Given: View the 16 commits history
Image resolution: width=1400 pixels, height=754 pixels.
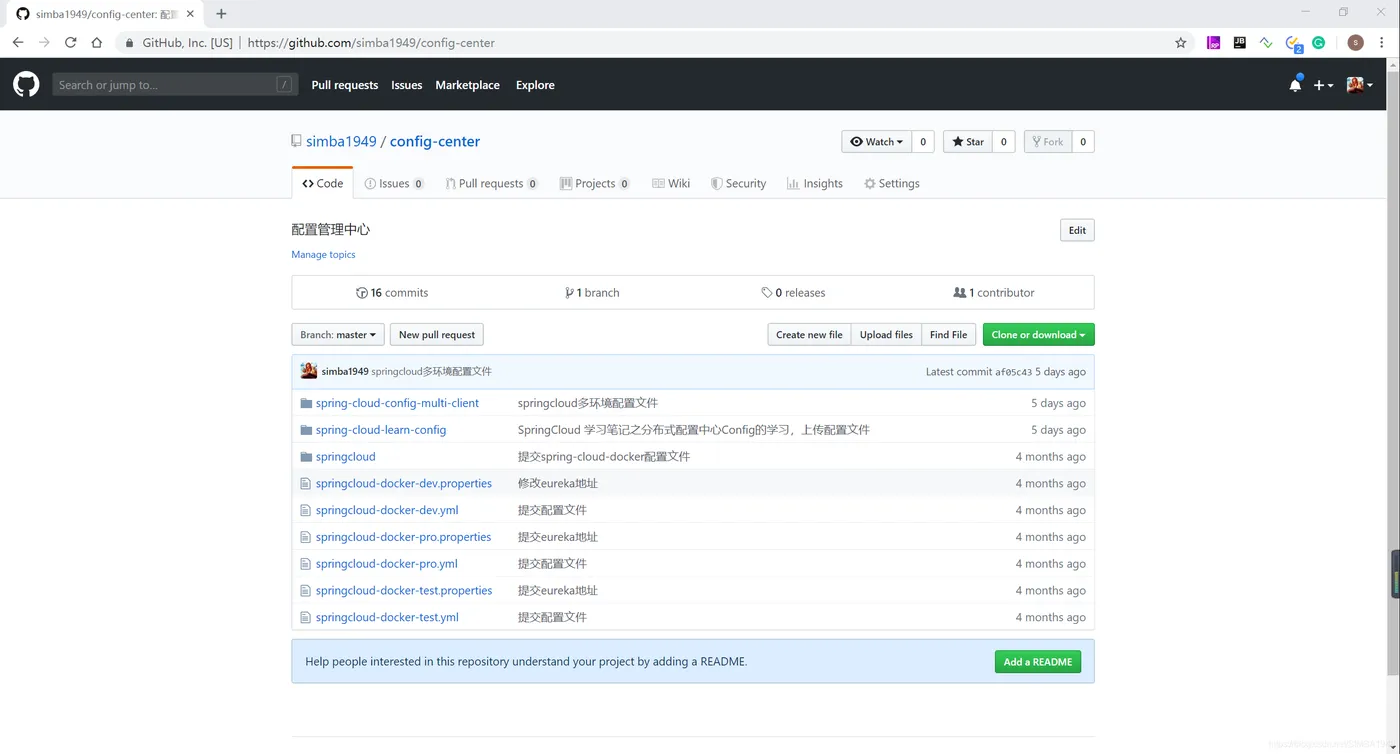Looking at the screenshot, I should tap(392, 293).
